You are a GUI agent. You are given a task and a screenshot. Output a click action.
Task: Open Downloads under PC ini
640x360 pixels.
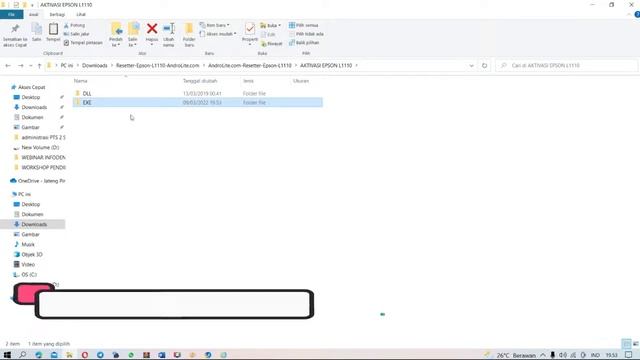pyautogui.click(x=34, y=224)
